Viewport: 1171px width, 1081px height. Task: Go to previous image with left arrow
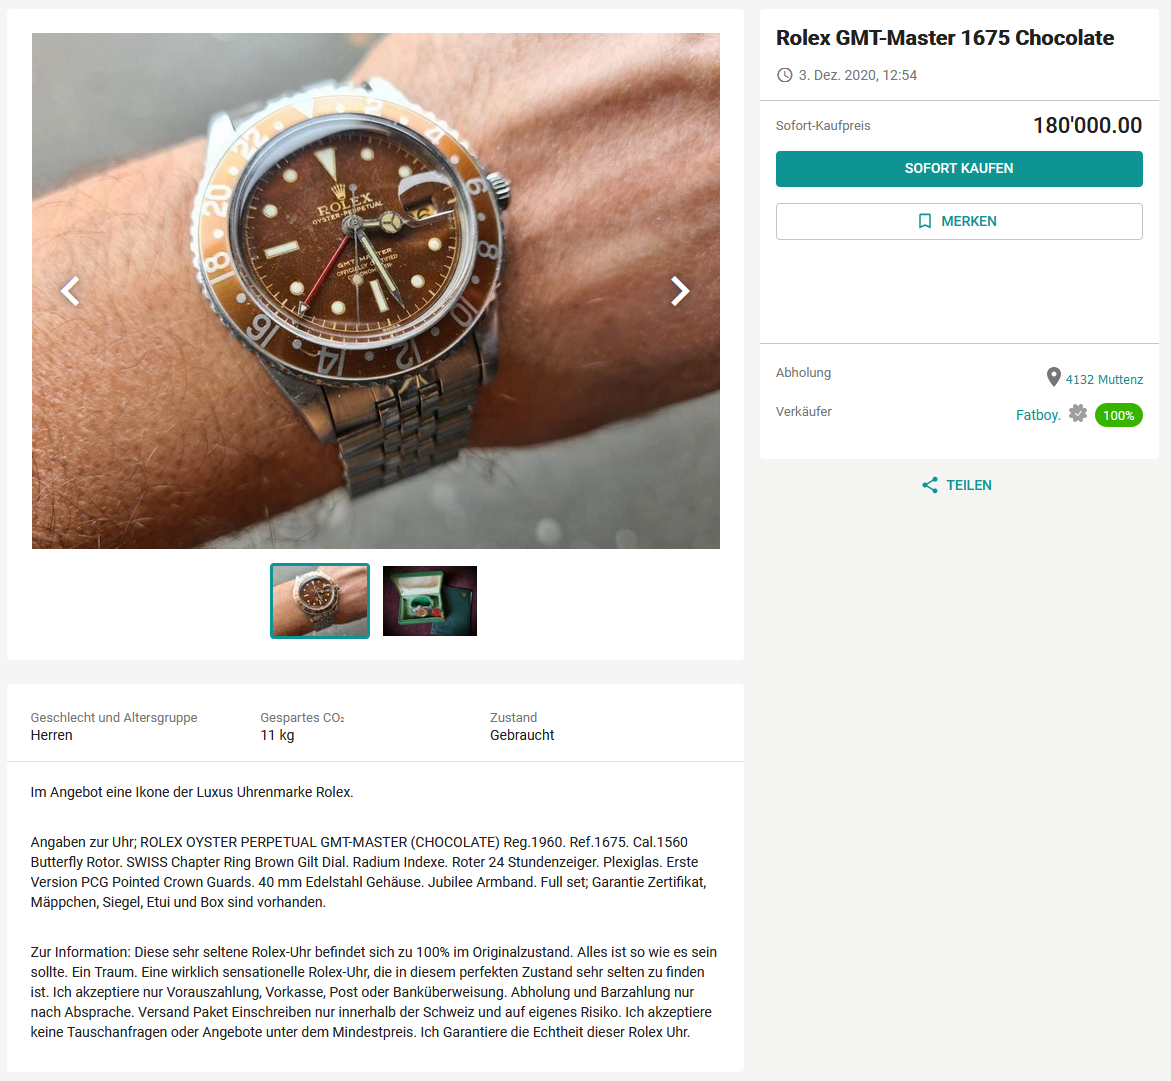click(x=70, y=291)
